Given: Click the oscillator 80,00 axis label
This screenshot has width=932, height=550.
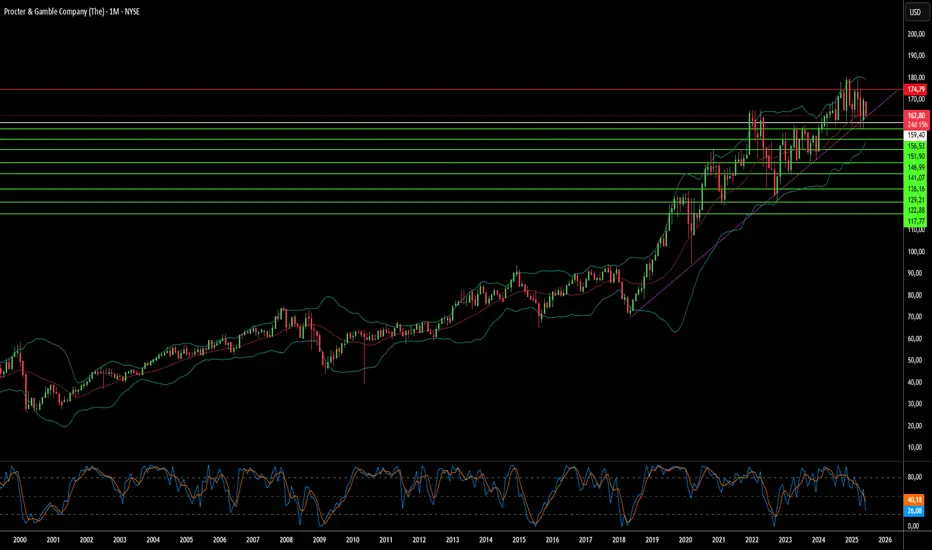Looking at the screenshot, I should 914,477.
